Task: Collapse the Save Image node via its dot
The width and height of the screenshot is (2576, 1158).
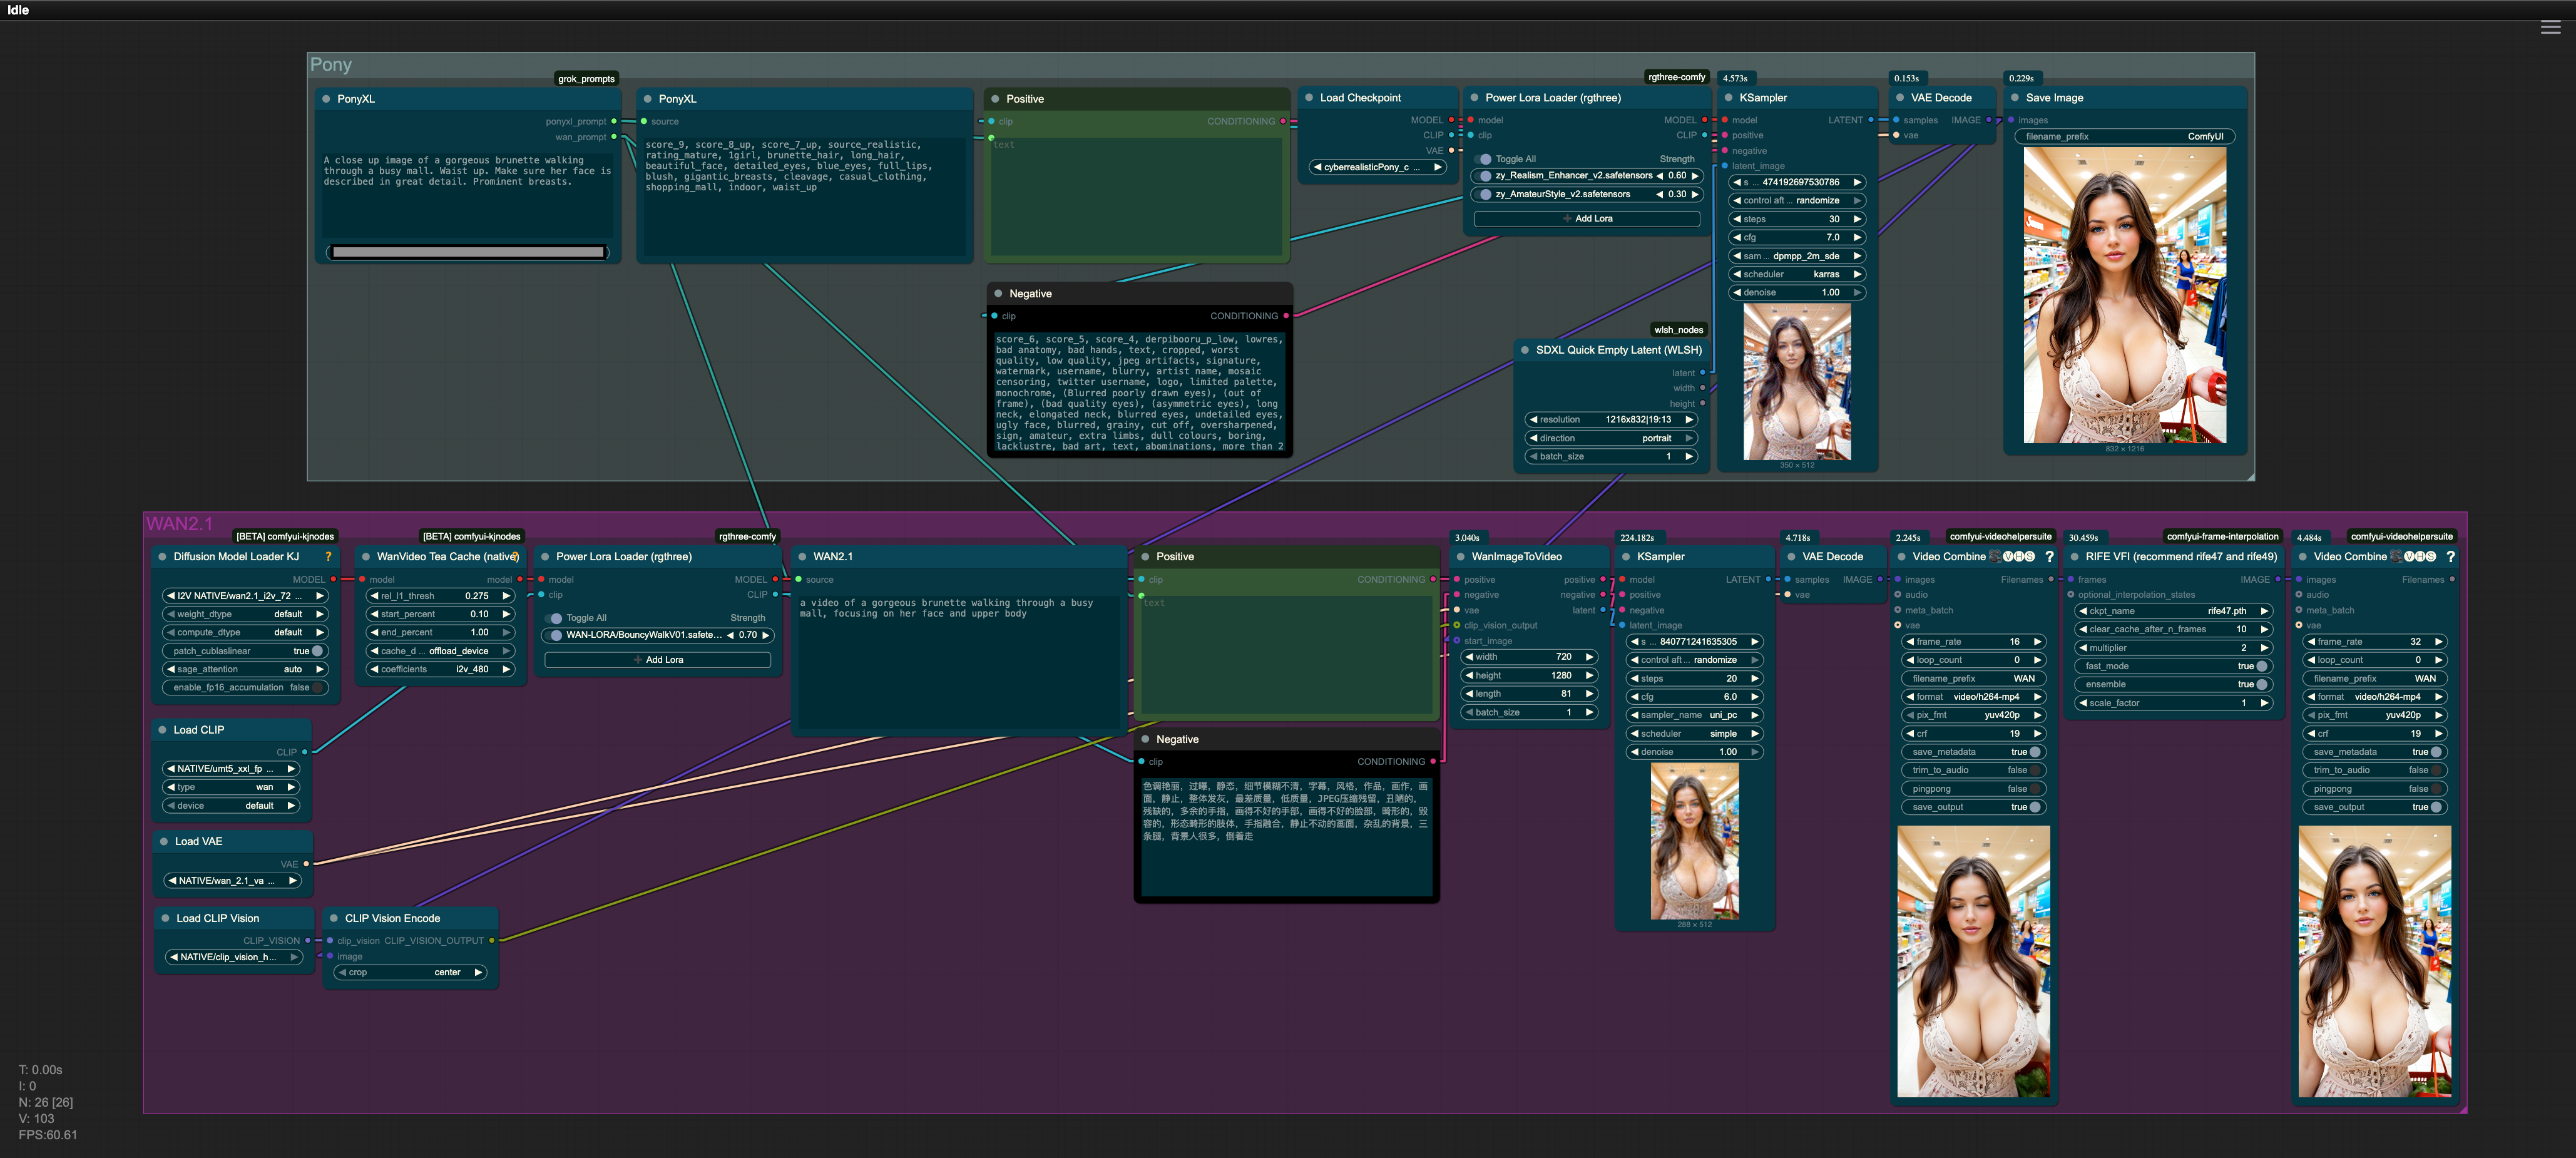Action: [x=2015, y=98]
